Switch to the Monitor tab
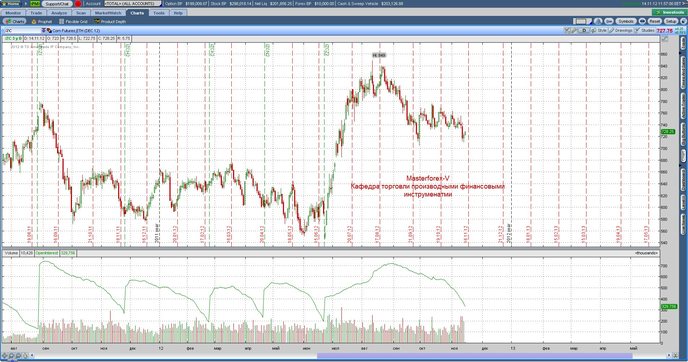Viewport: 688px width, 362px height. [13, 13]
